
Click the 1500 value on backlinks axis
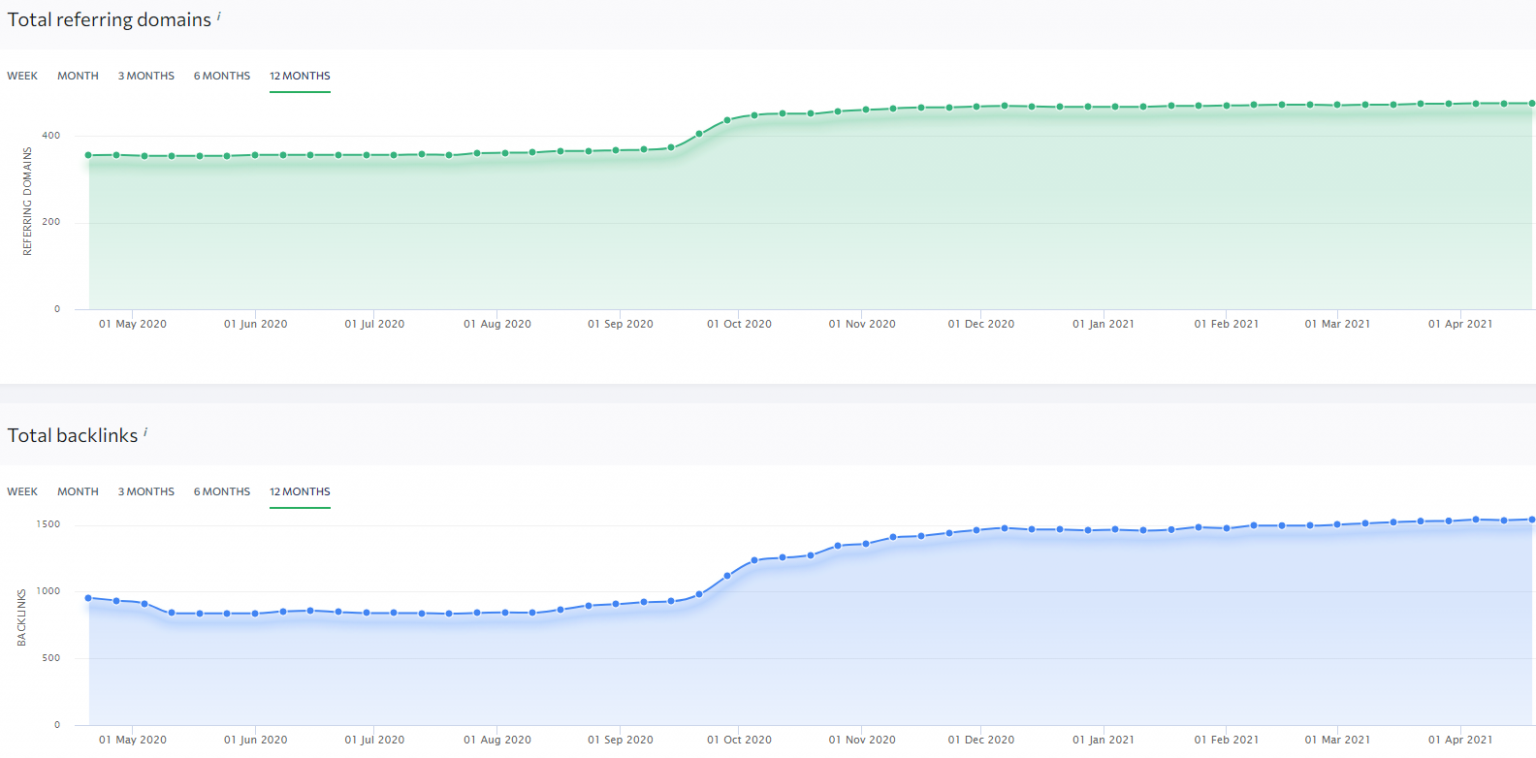(48, 524)
